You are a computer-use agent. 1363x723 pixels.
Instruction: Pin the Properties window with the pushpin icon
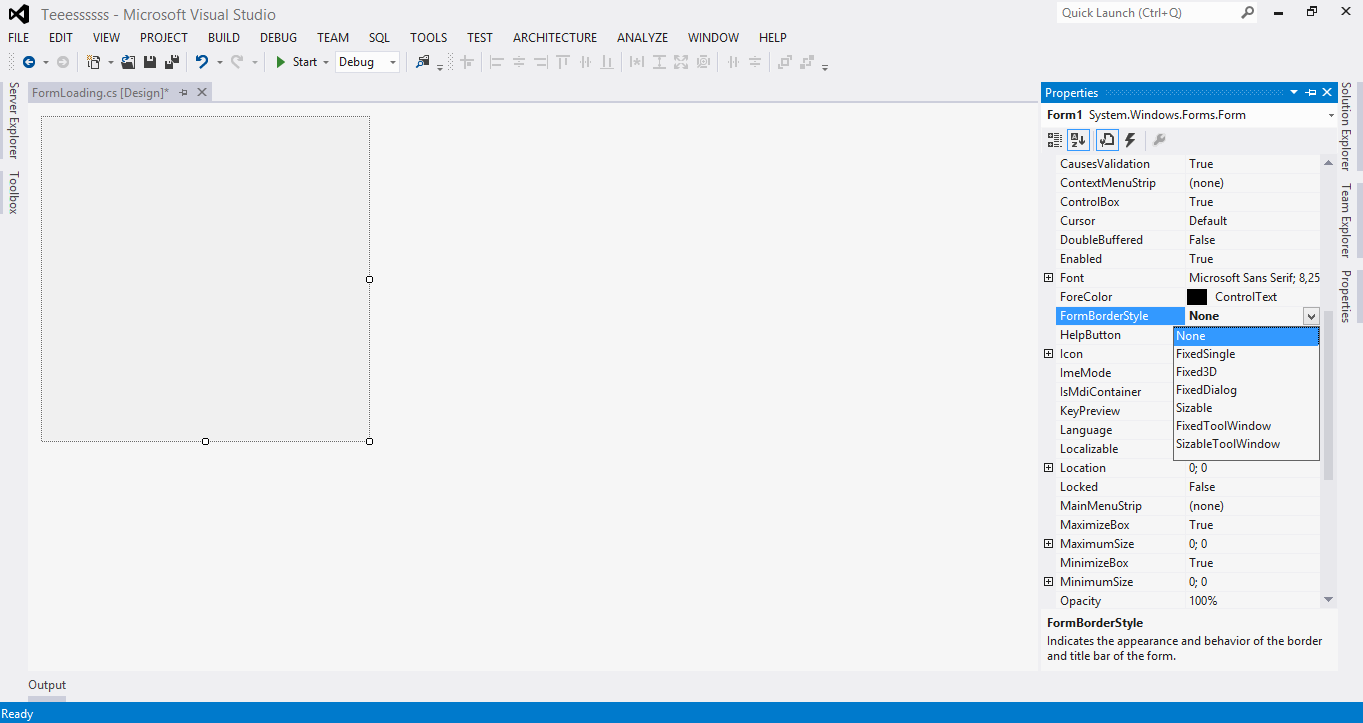pos(1310,92)
